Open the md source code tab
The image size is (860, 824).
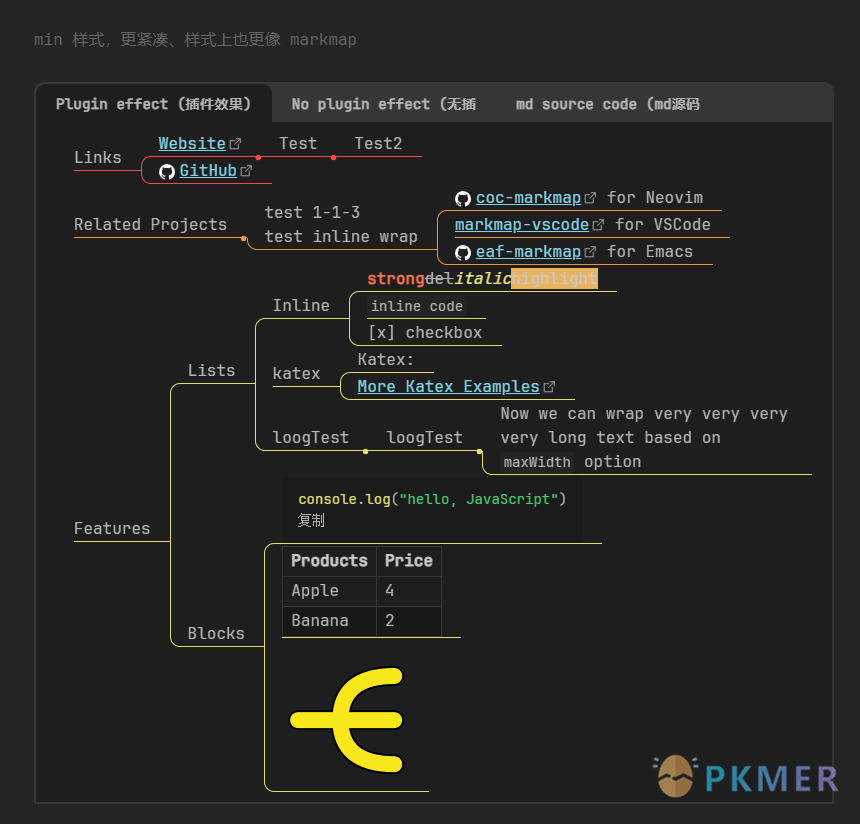point(607,104)
